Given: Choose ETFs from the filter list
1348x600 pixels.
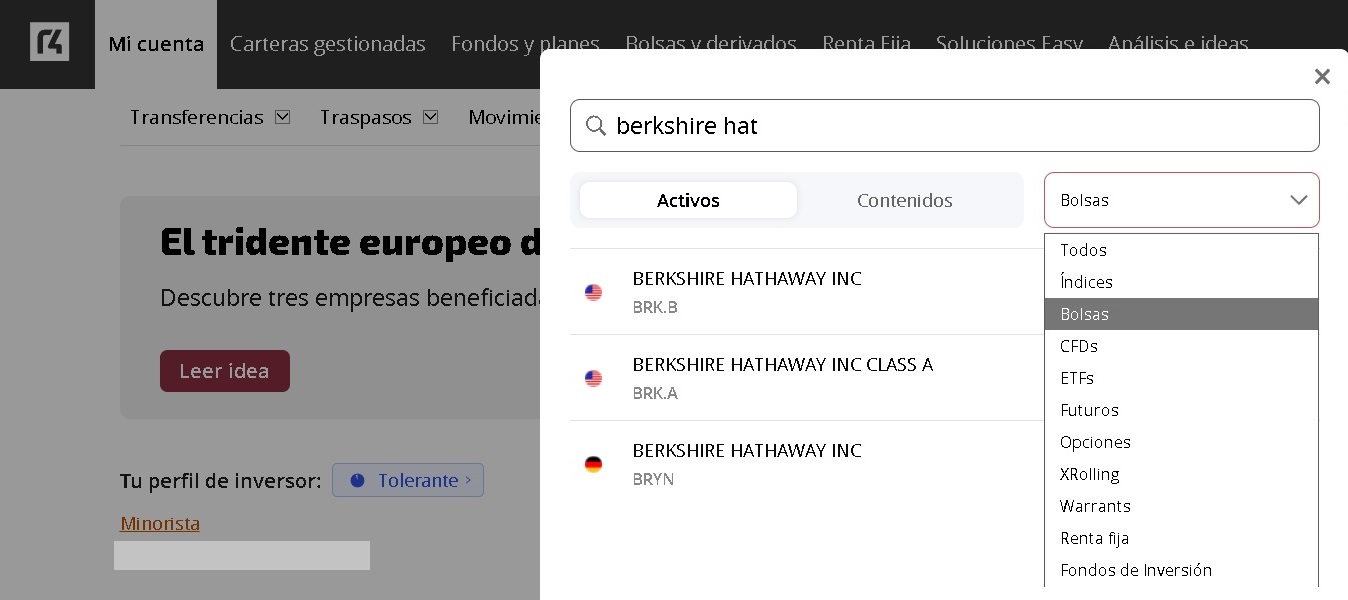Looking at the screenshot, I should (x=1077, y=378).
